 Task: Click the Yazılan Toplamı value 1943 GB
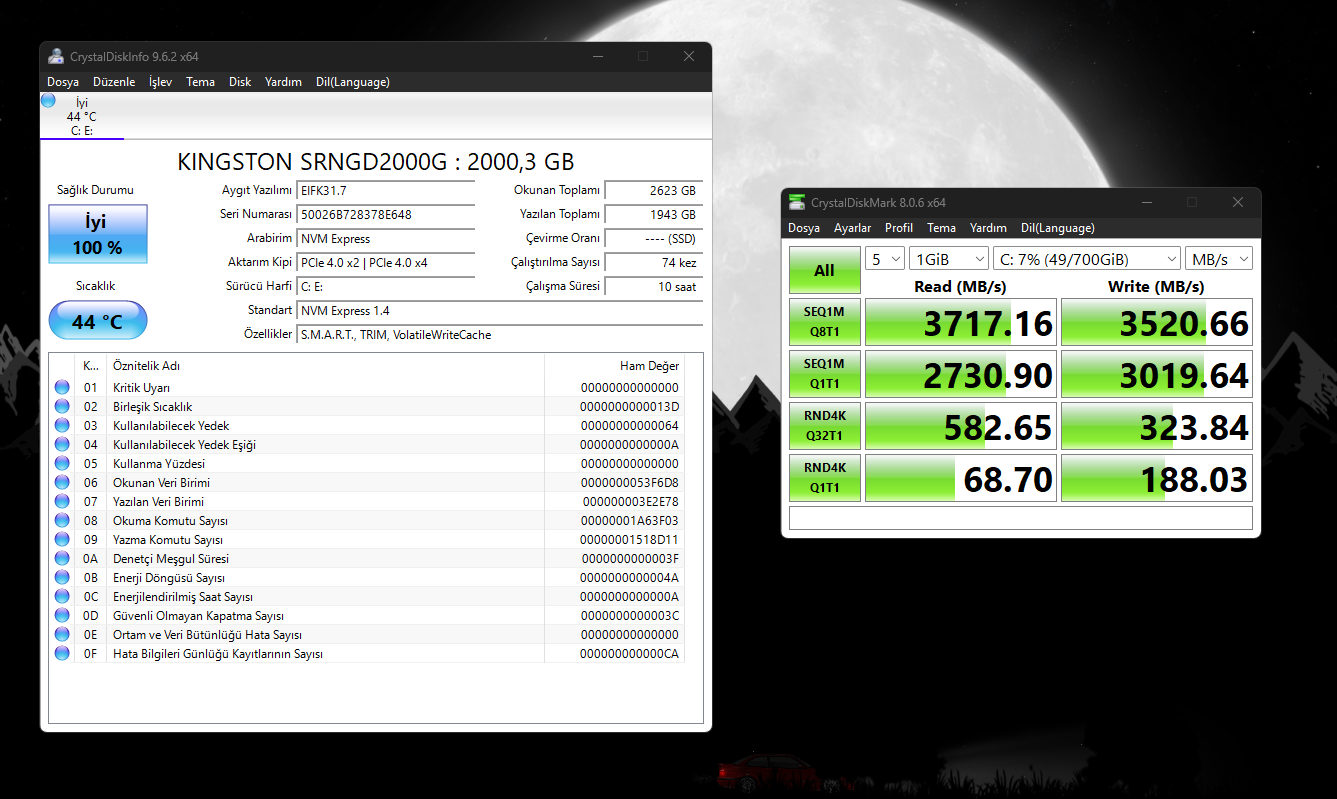point(653,214)
